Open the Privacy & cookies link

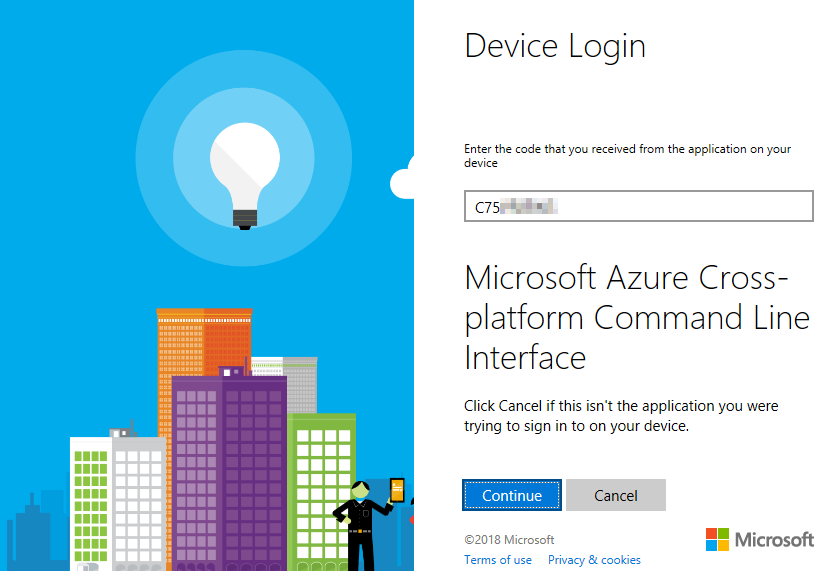coord(594,560)
